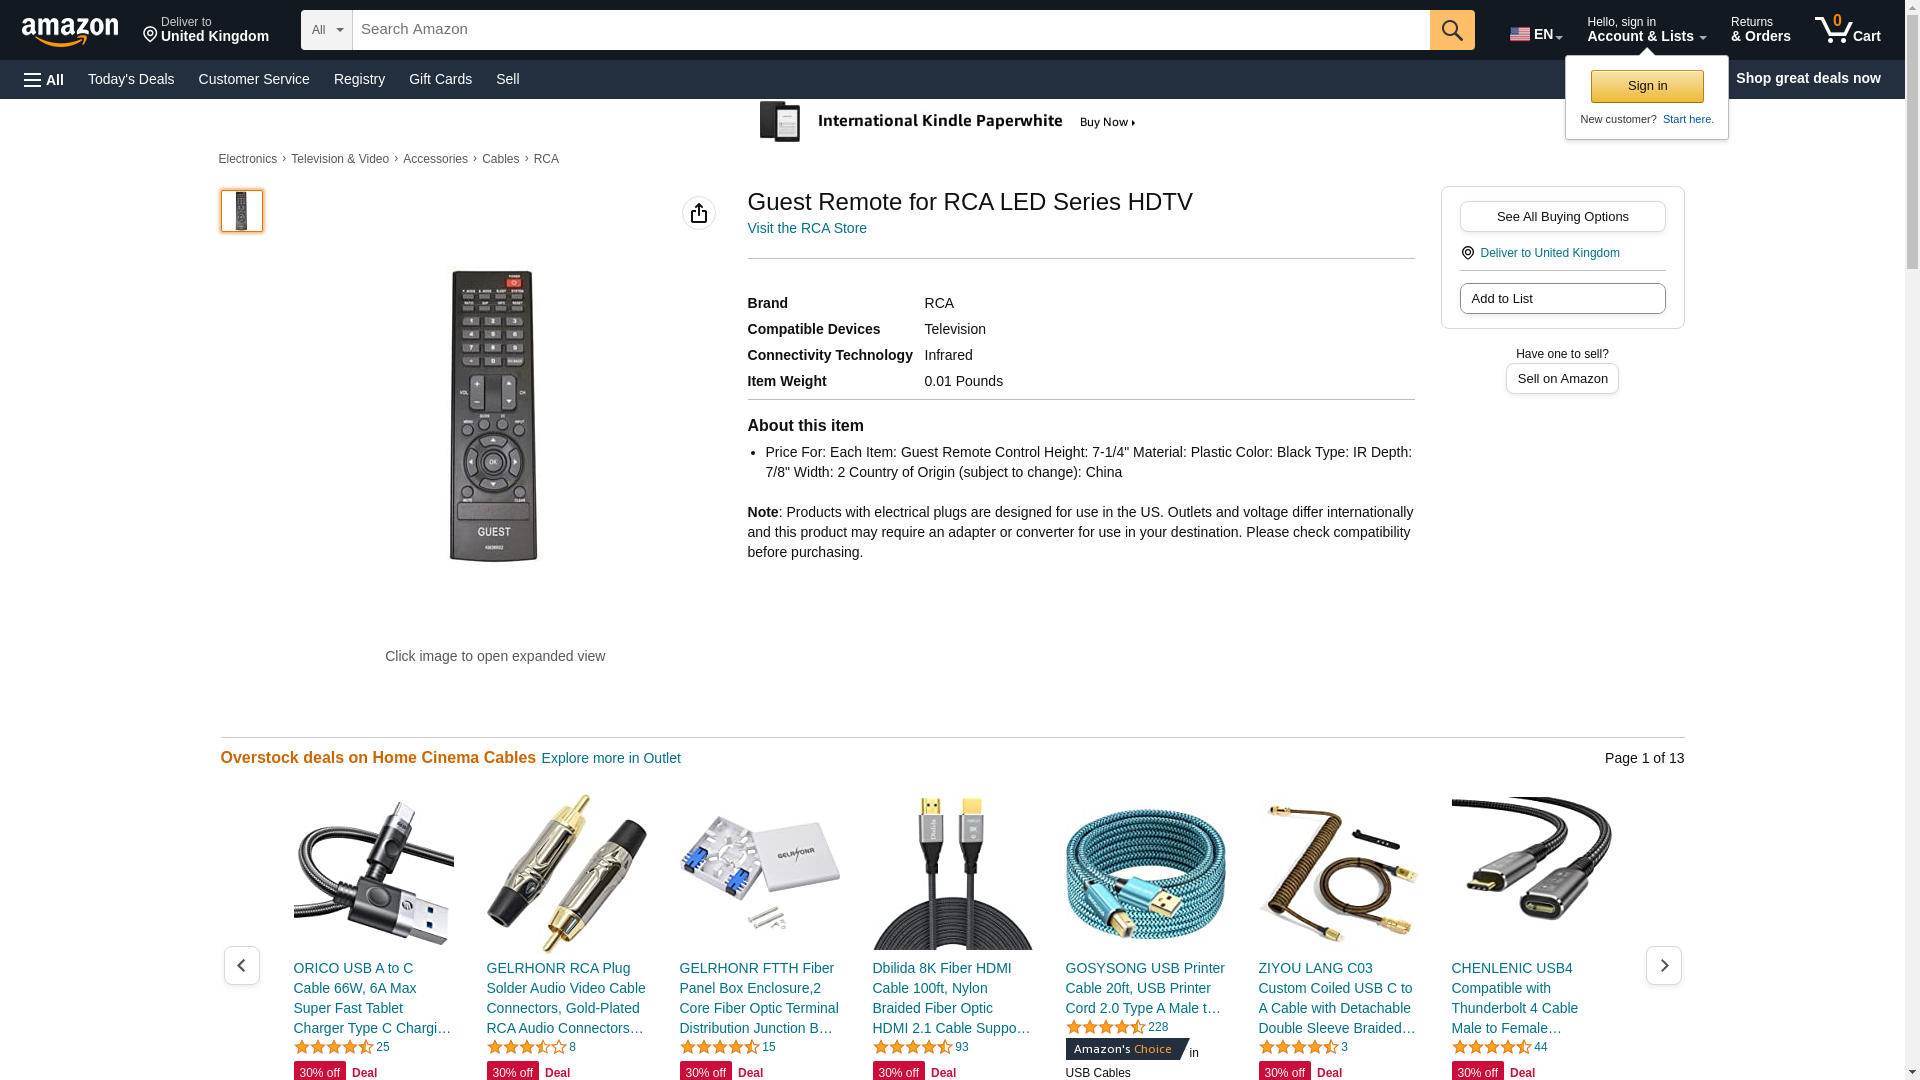This screenshot has width=1920, height=1080.
Task: Open Gift Cards in navigation bar
Action: pyautogui.click(x=440, y=79)
